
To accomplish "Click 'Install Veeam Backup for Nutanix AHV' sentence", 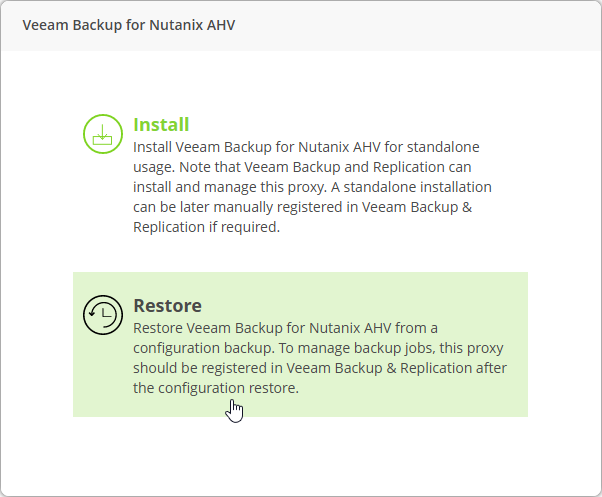I will (x=257, y=147).
